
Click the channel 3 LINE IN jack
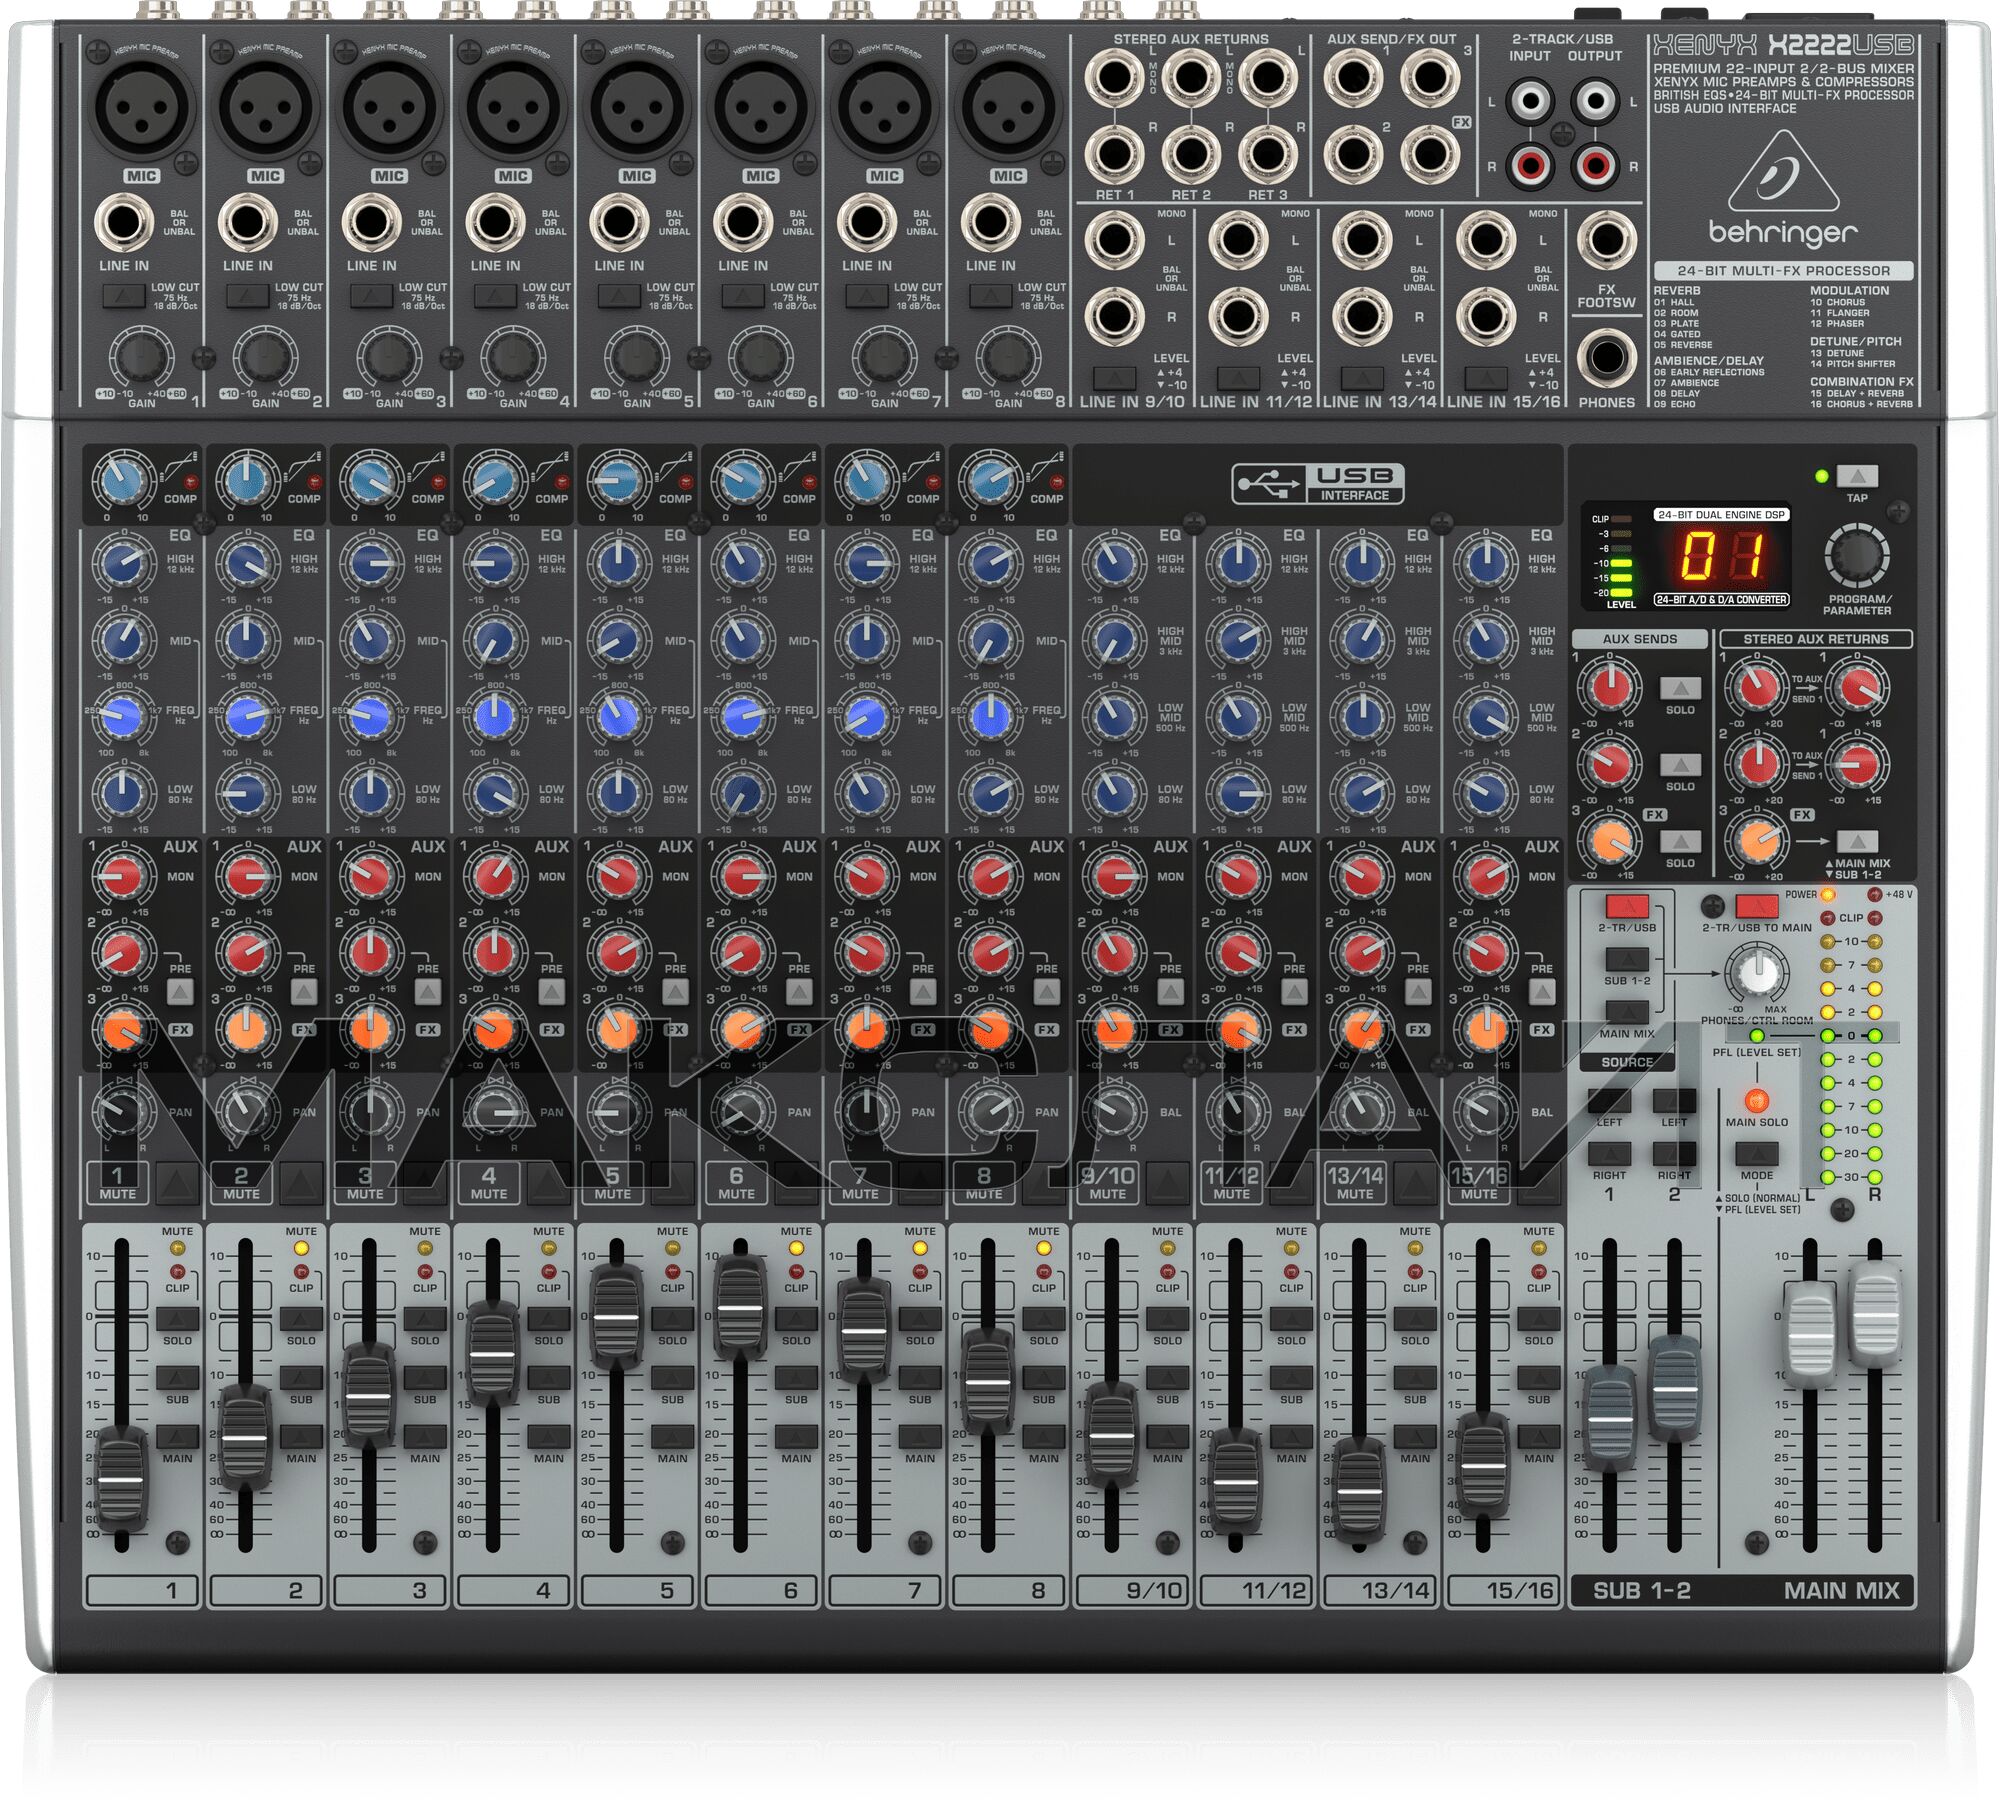point(371,223)
